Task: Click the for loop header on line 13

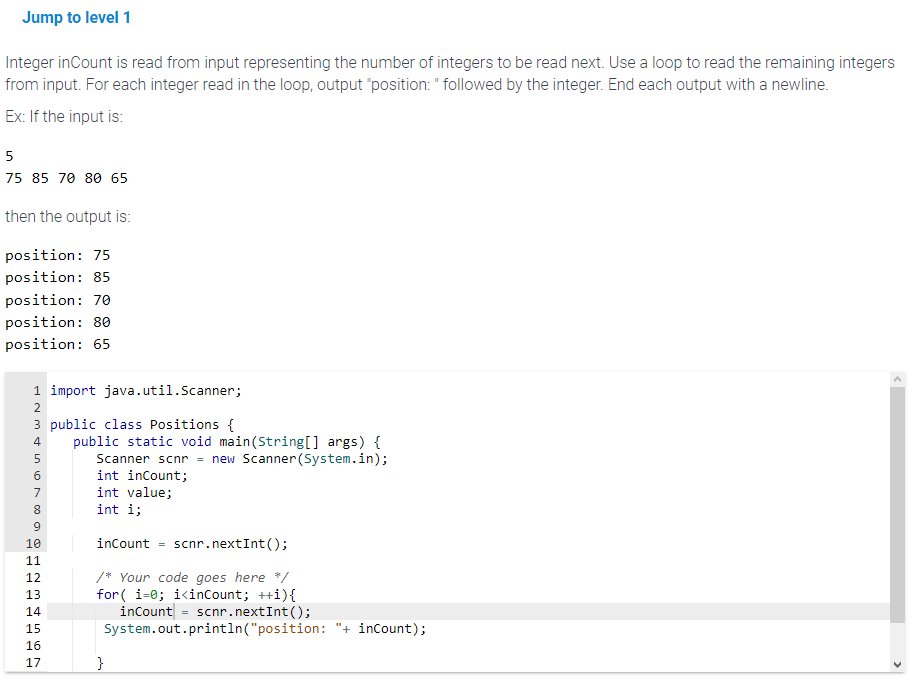Action: [196, 595]
